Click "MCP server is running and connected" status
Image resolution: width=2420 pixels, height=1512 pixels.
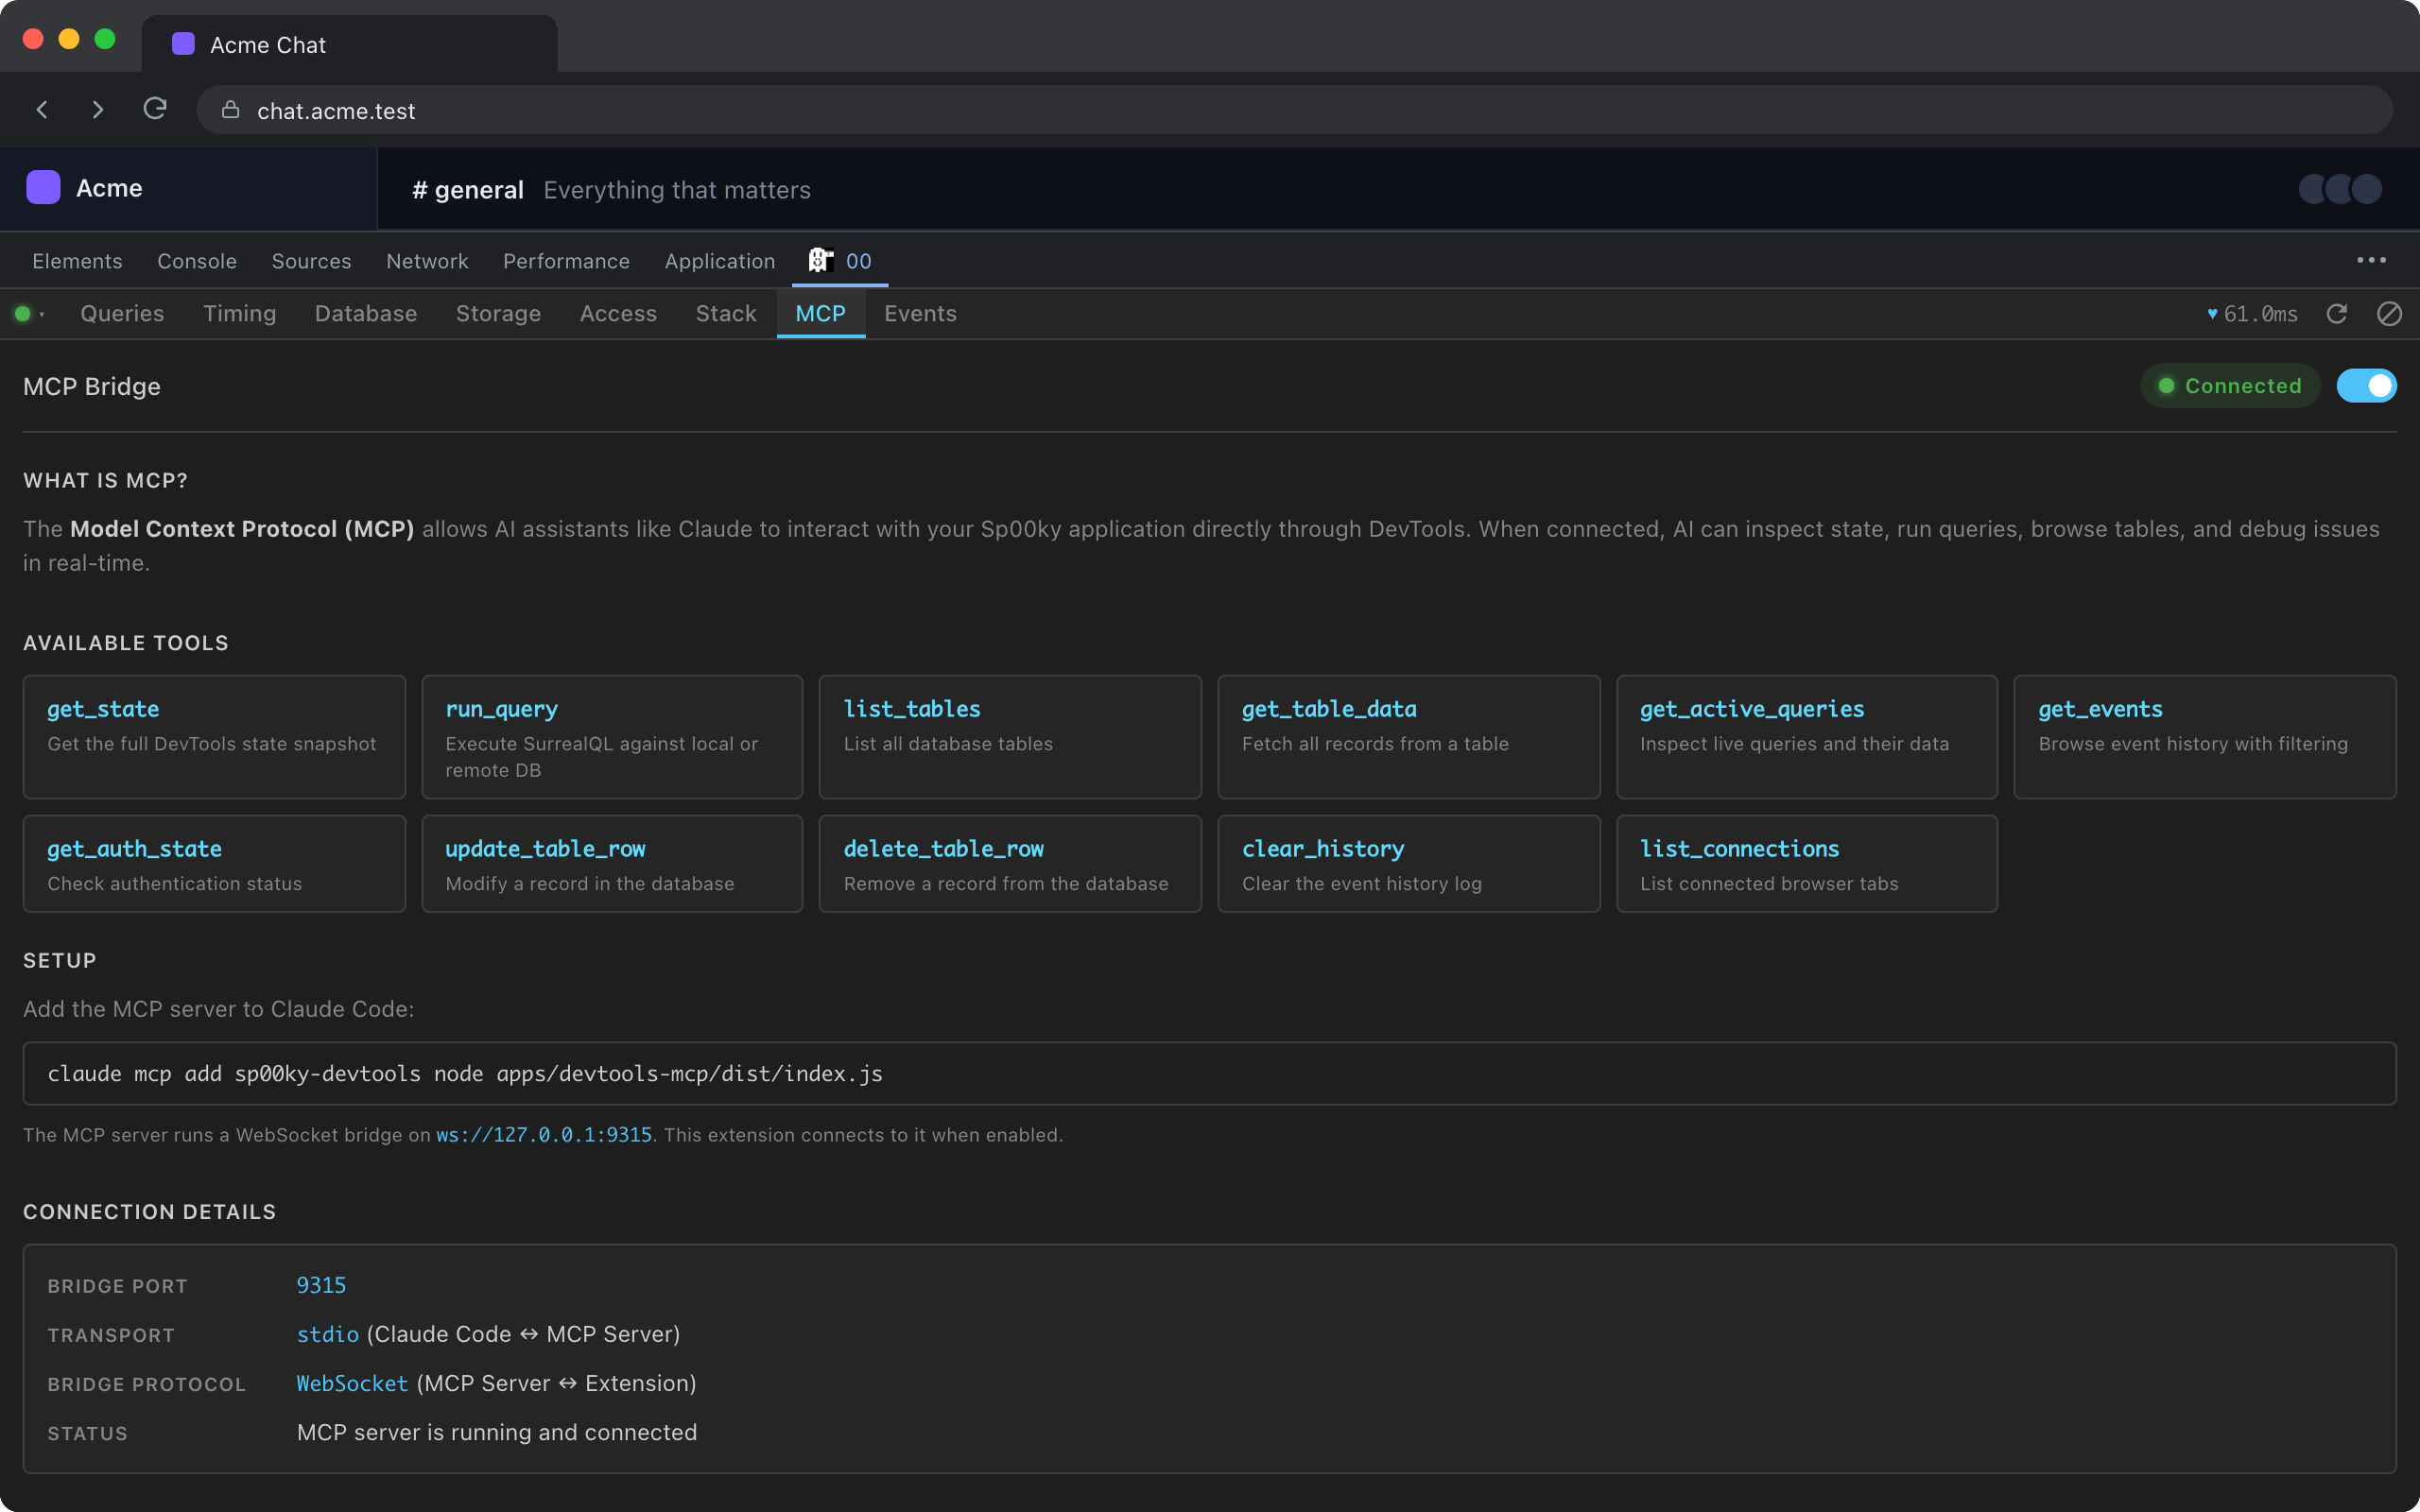[497, 1433]
